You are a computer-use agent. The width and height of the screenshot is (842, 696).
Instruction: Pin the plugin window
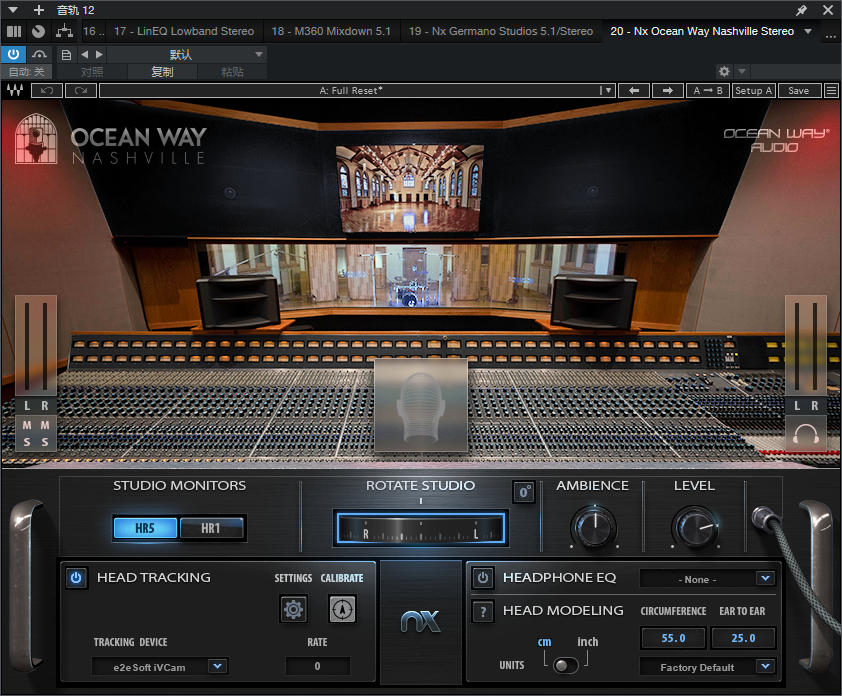coord(801,10)
